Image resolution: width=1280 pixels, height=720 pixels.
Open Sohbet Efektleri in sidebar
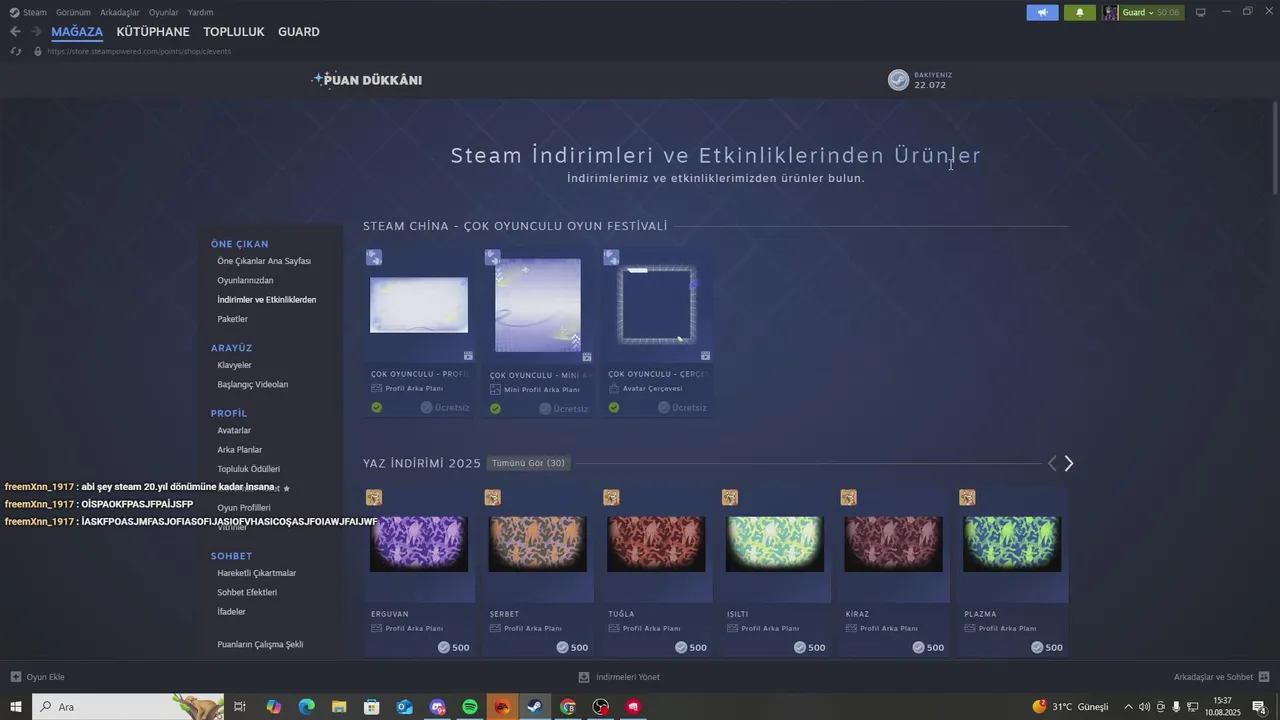[247, 592]
